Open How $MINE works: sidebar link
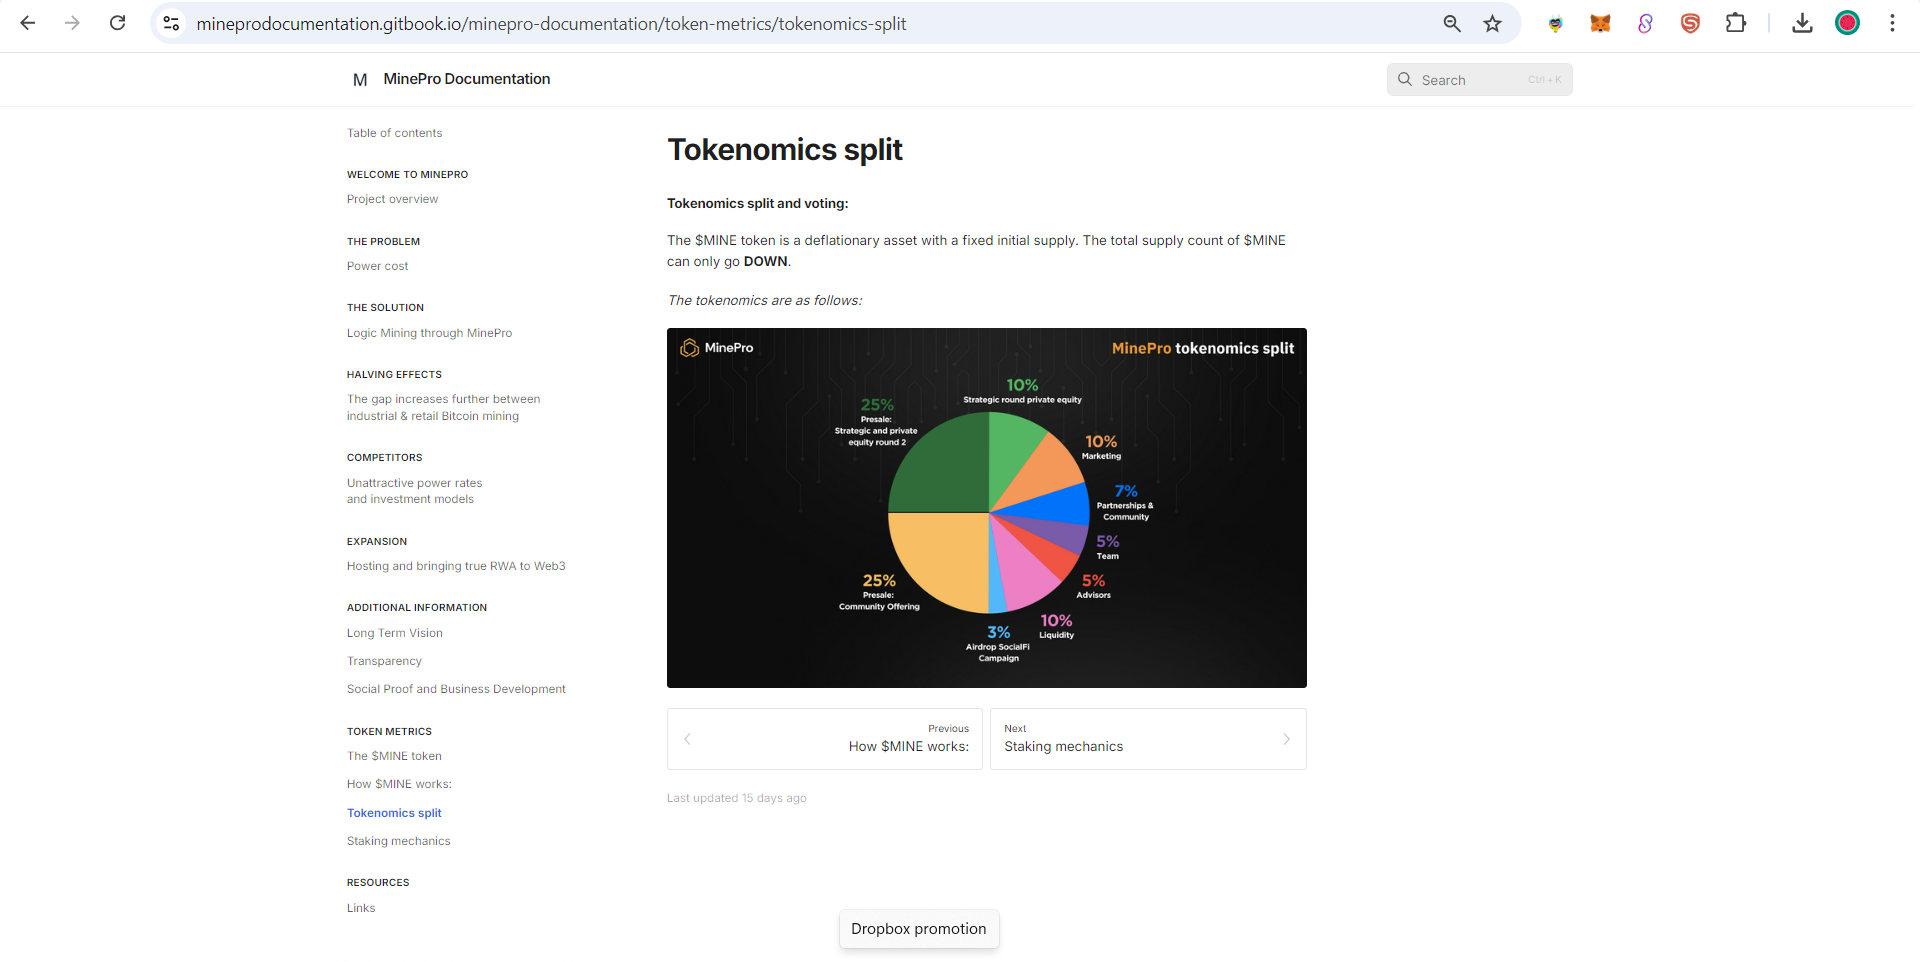The image size is (1920, 962). [x=399, y=784]
